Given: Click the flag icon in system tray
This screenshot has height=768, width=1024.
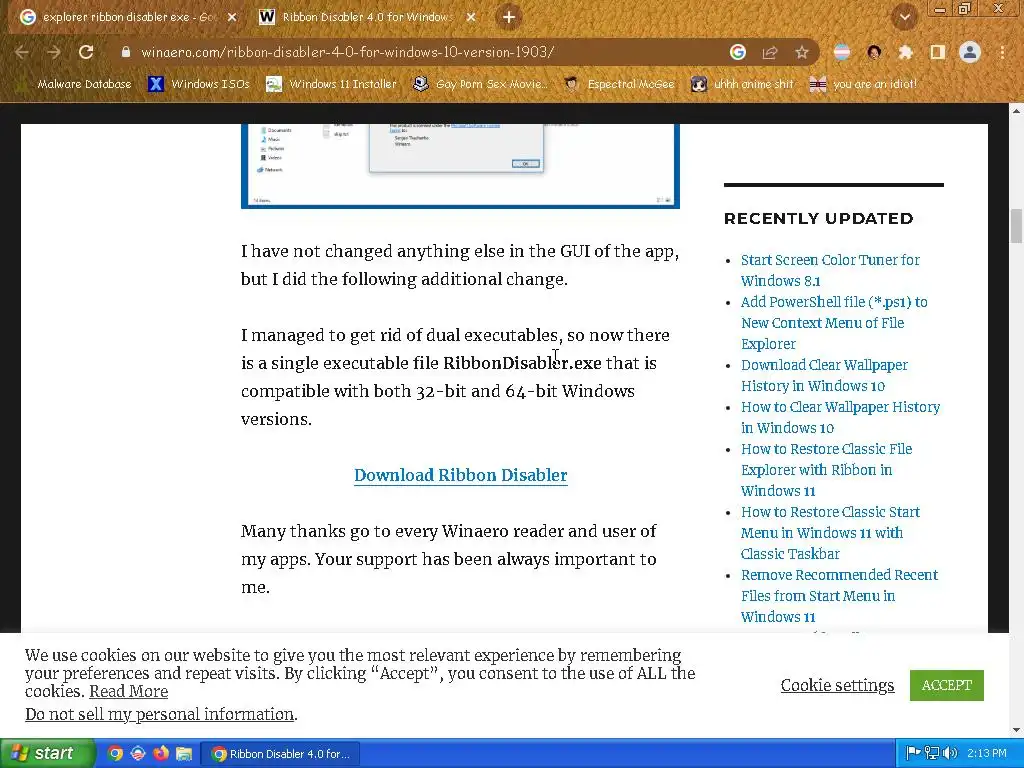Looking at the screenshot, I should pyautogui.click(x=914, y=754).
